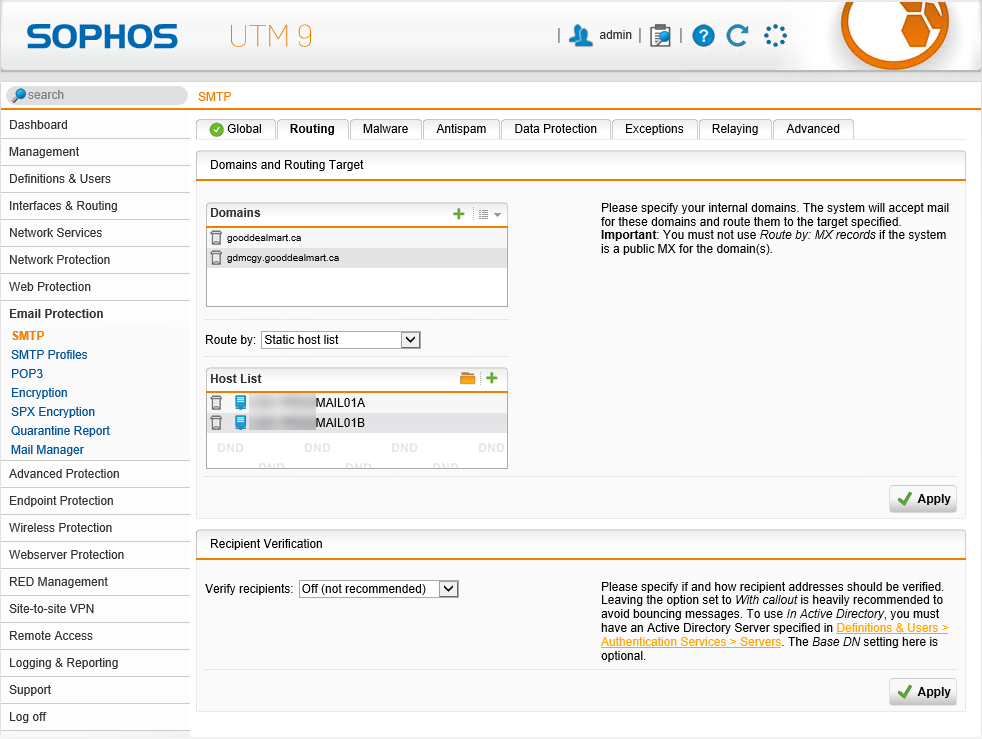Image resolution: width=982 pixels, height=739 pixels.
Task: Expand Interfaces & Routing menu
Action: 96,206
